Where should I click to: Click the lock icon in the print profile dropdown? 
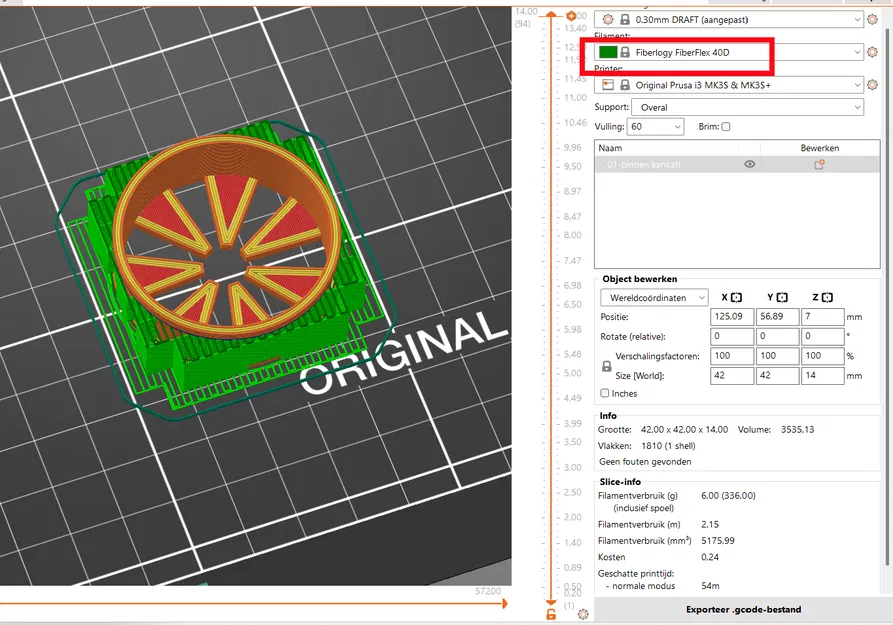pos(625,19)
